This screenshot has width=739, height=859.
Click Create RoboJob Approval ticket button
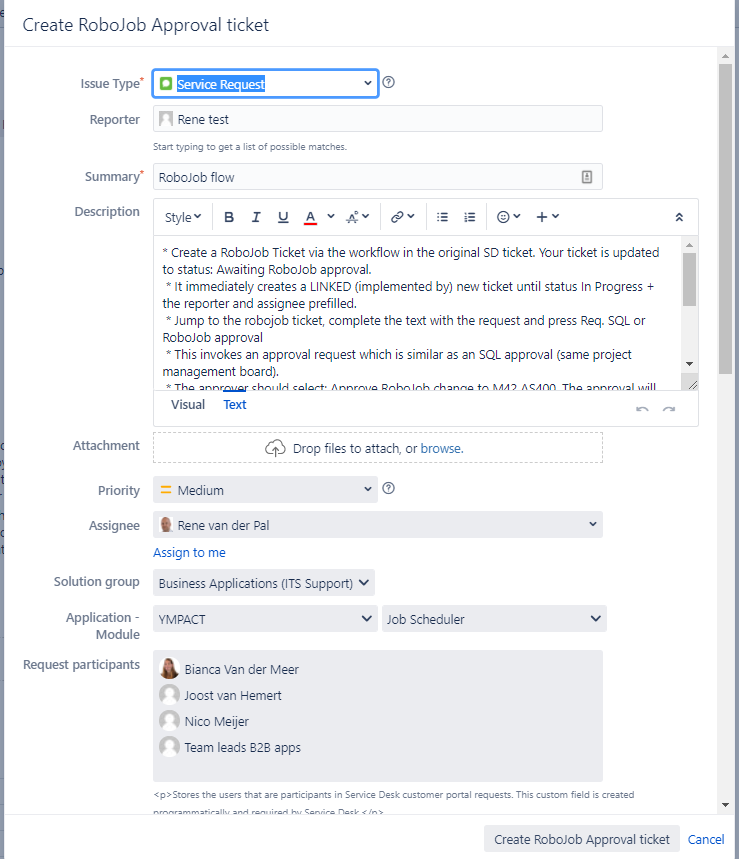(x=582, y=839)
